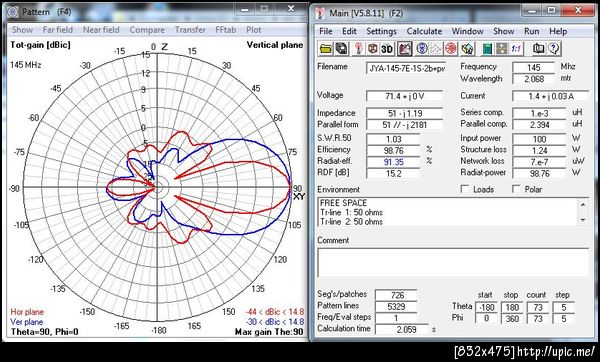Click the Voltage field 71.4 + j 0 V
This screenshot has height=362, width=600.
[x=404, y=96]
